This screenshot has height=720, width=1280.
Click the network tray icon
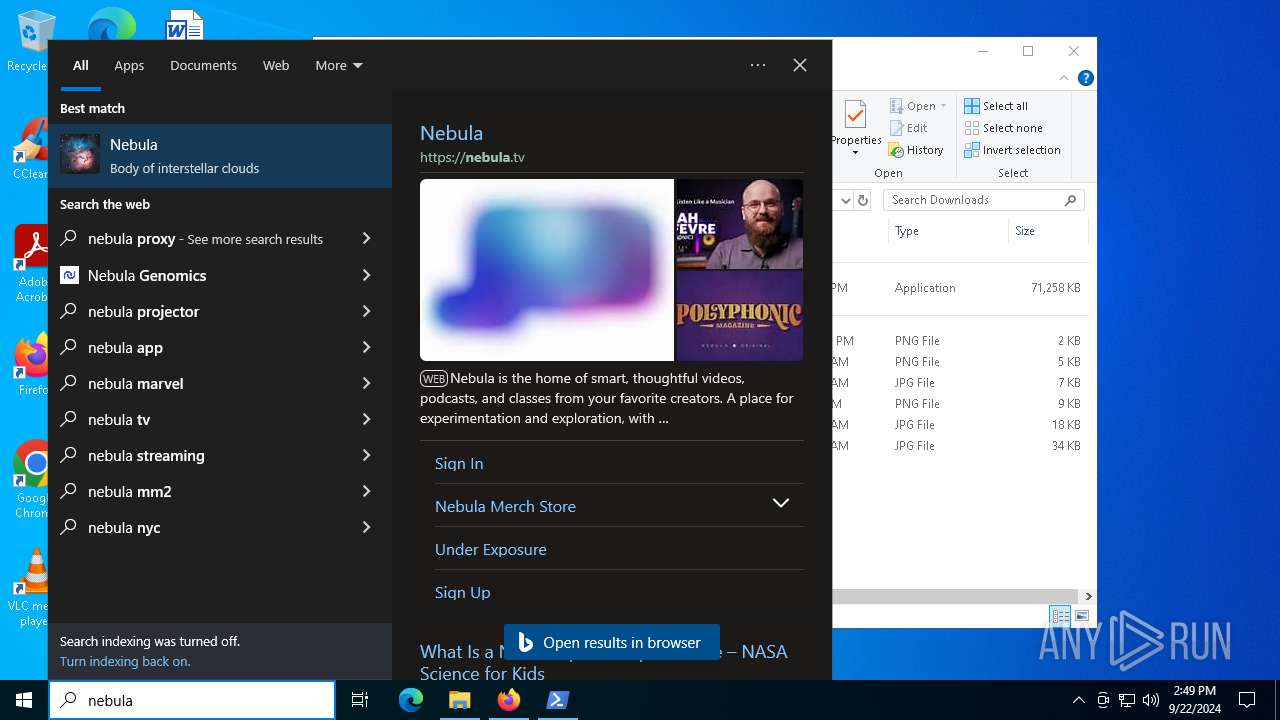pos(1127,700)
